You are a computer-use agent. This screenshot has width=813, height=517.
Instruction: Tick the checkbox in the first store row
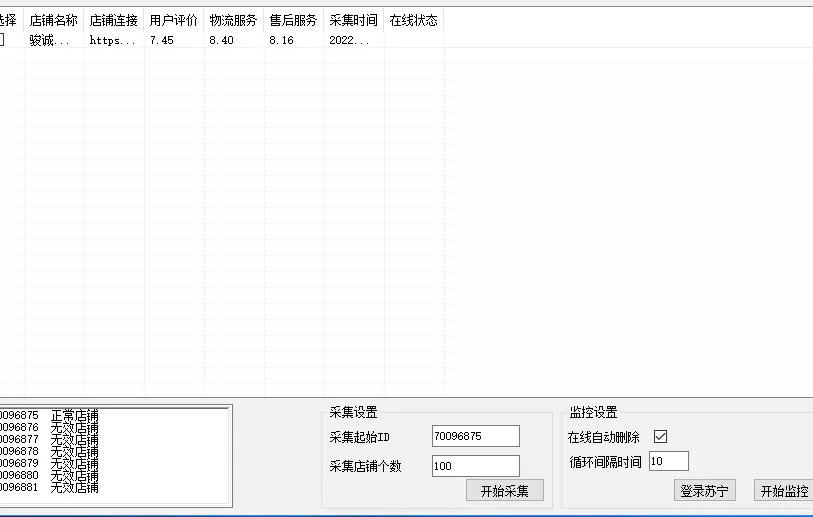pos(3,40)
